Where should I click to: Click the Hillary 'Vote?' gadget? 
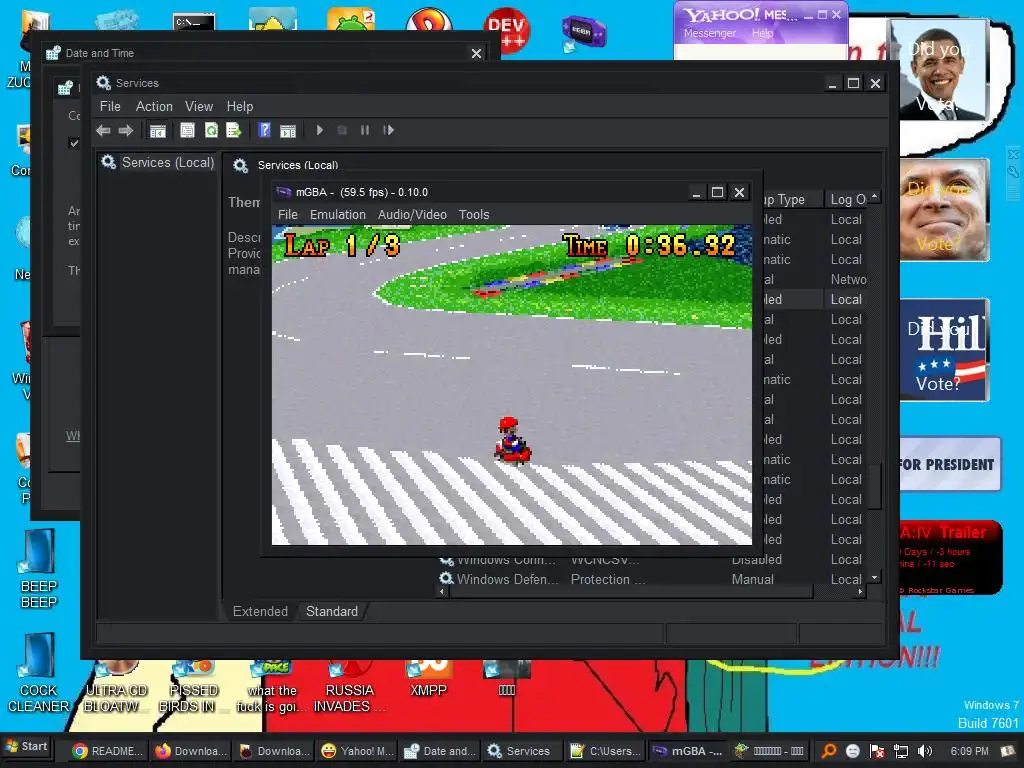pos(944,350)
